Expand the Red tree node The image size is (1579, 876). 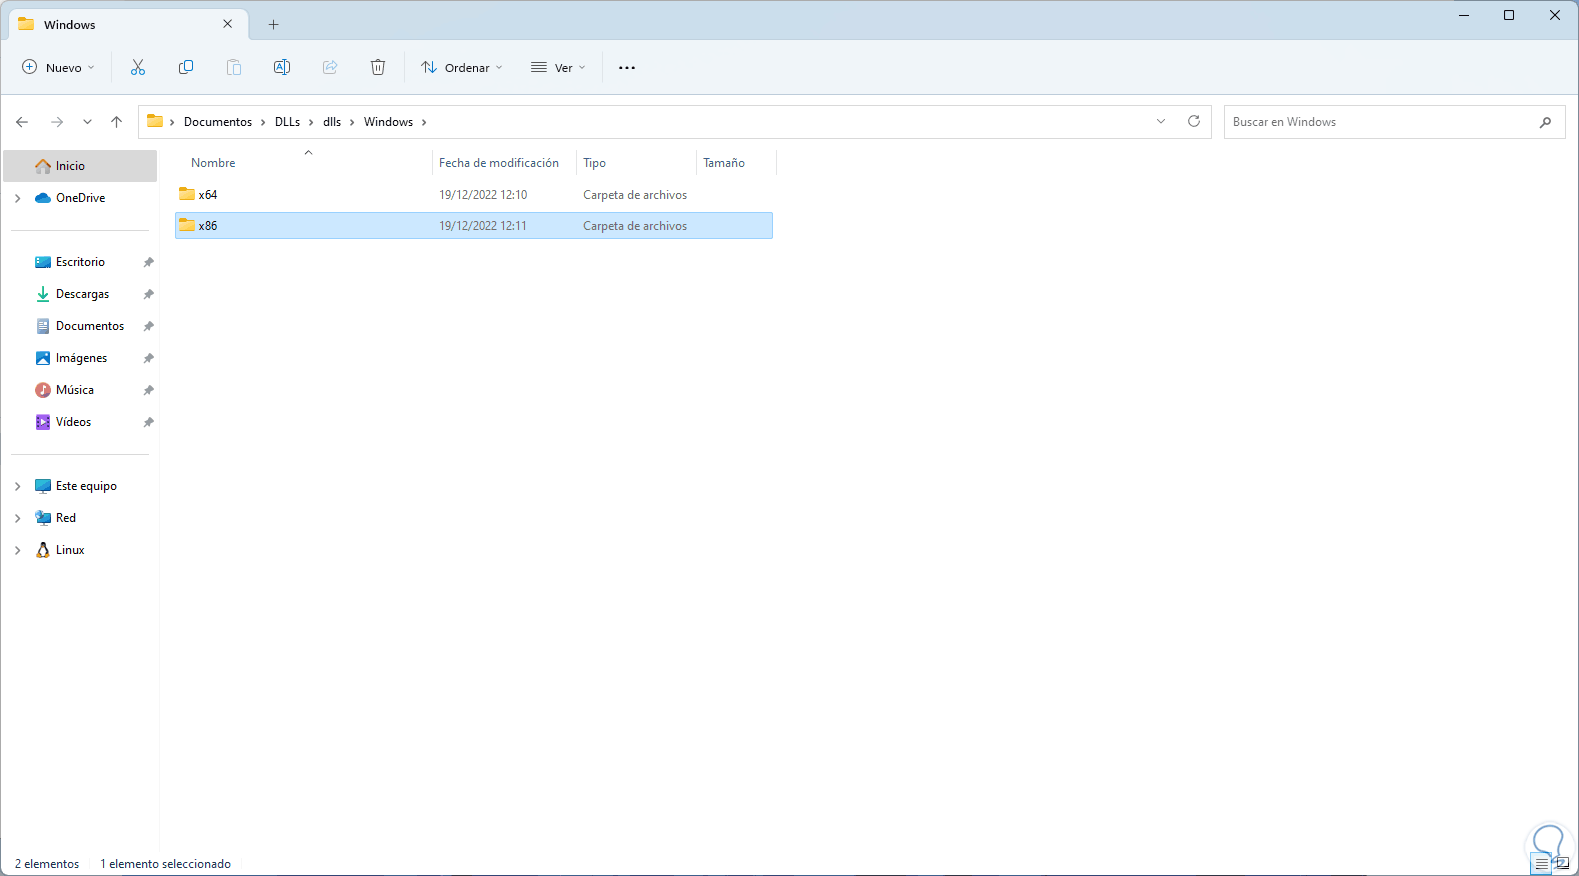tap(18, 518)
